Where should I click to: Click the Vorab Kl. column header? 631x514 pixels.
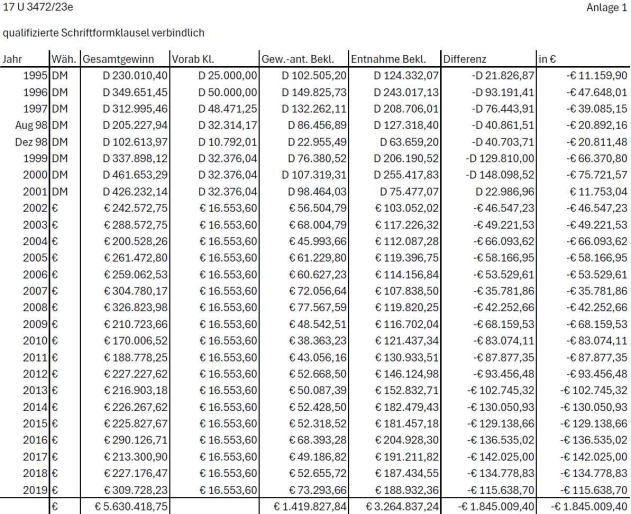point(196,59)
